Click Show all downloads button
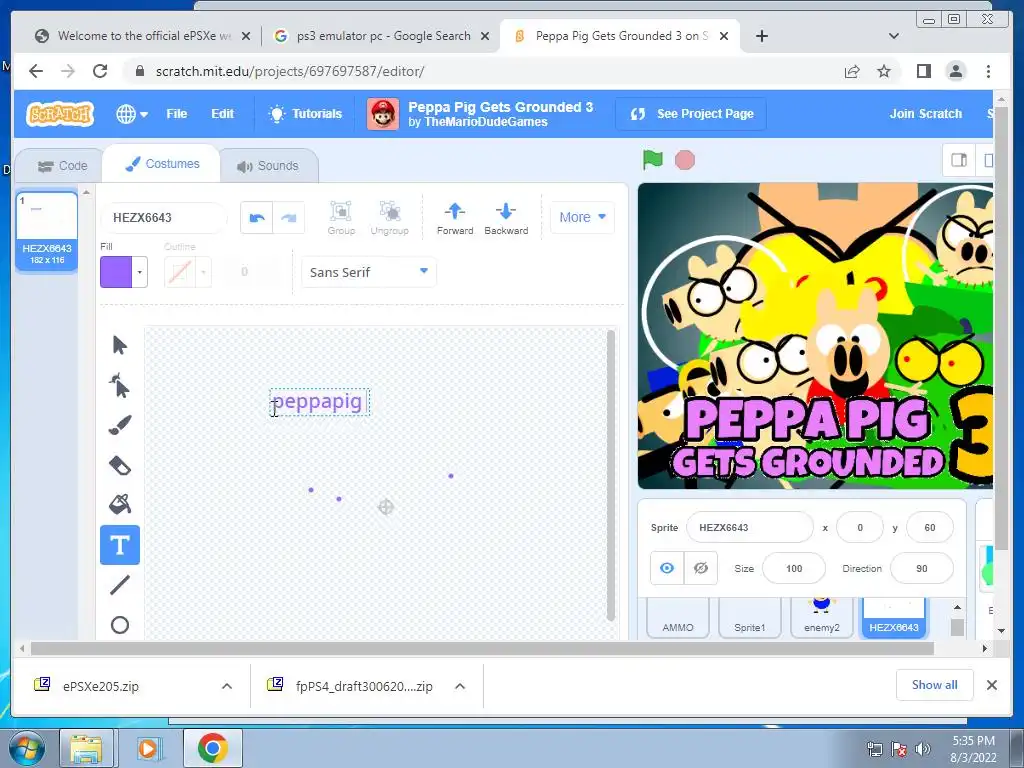Viewport: 1024px width, 768px height. (x=935, y=684)
